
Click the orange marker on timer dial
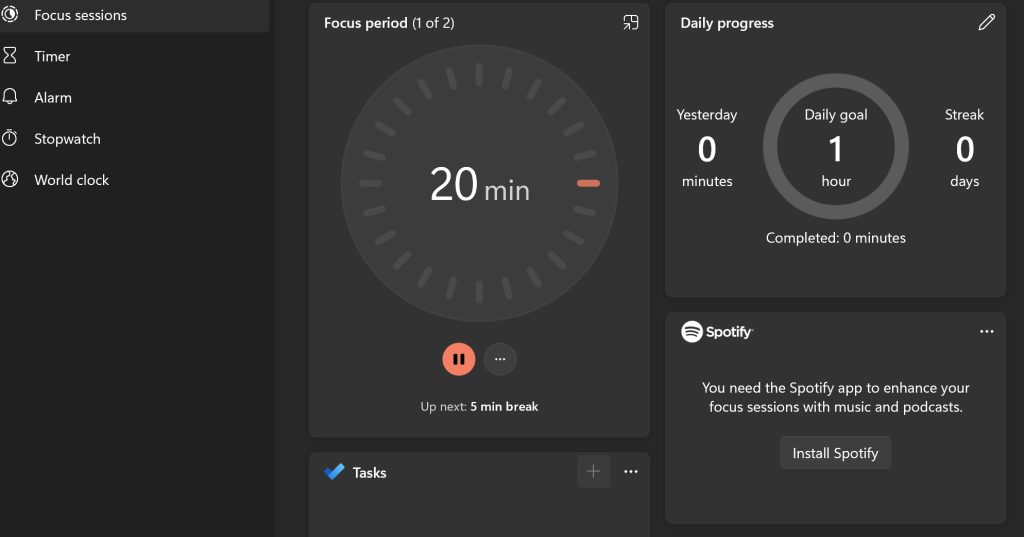point(588,183)
